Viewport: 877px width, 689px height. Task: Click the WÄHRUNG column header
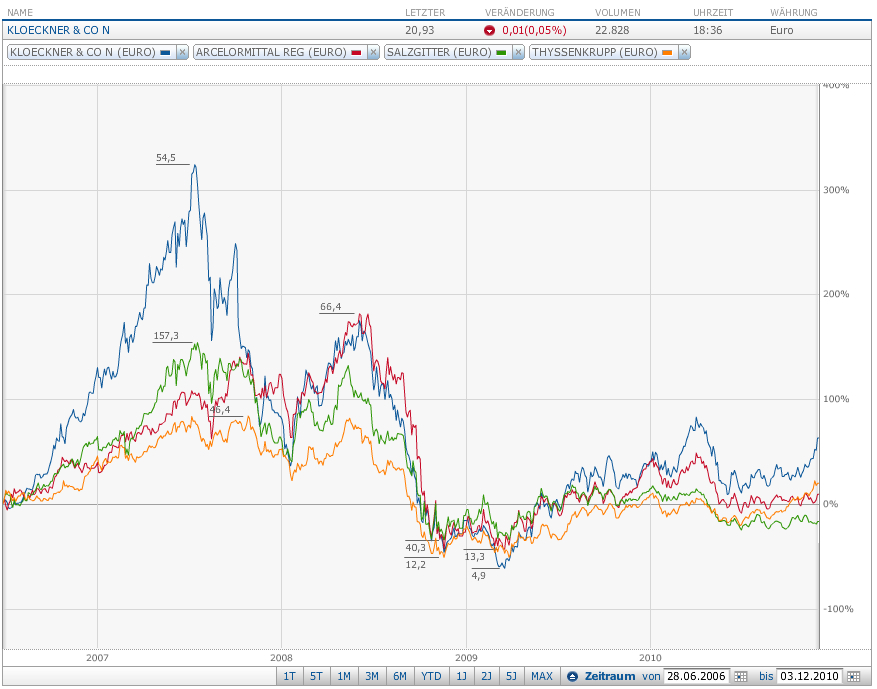[793, 12]
